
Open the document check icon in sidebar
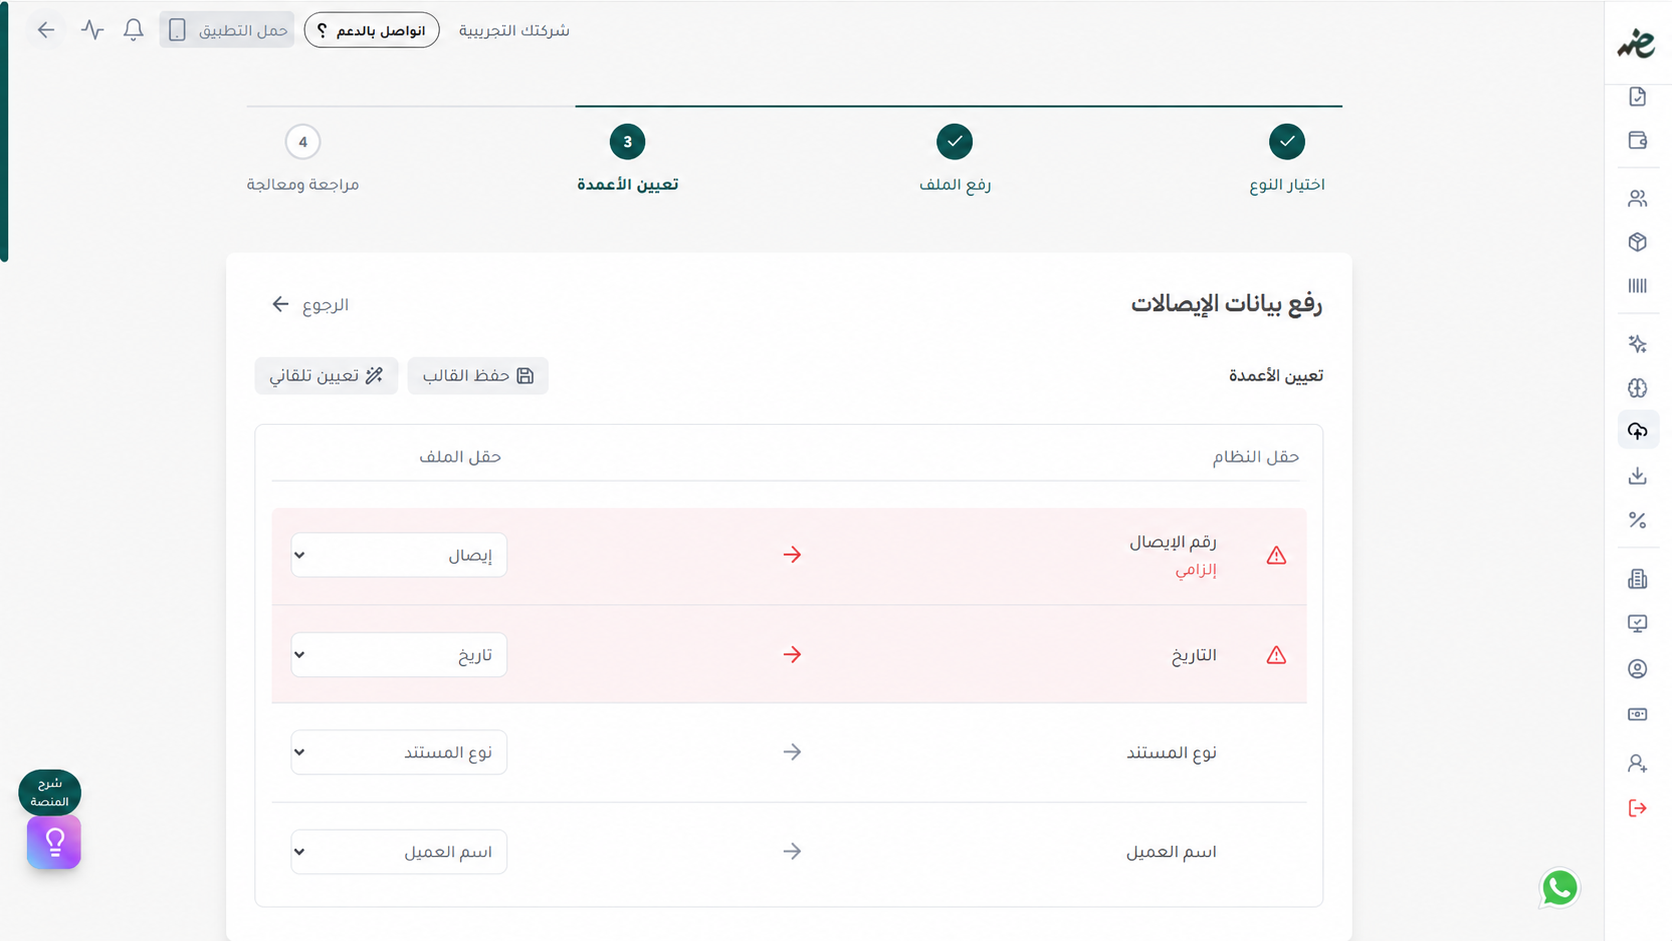[1637, 97]
